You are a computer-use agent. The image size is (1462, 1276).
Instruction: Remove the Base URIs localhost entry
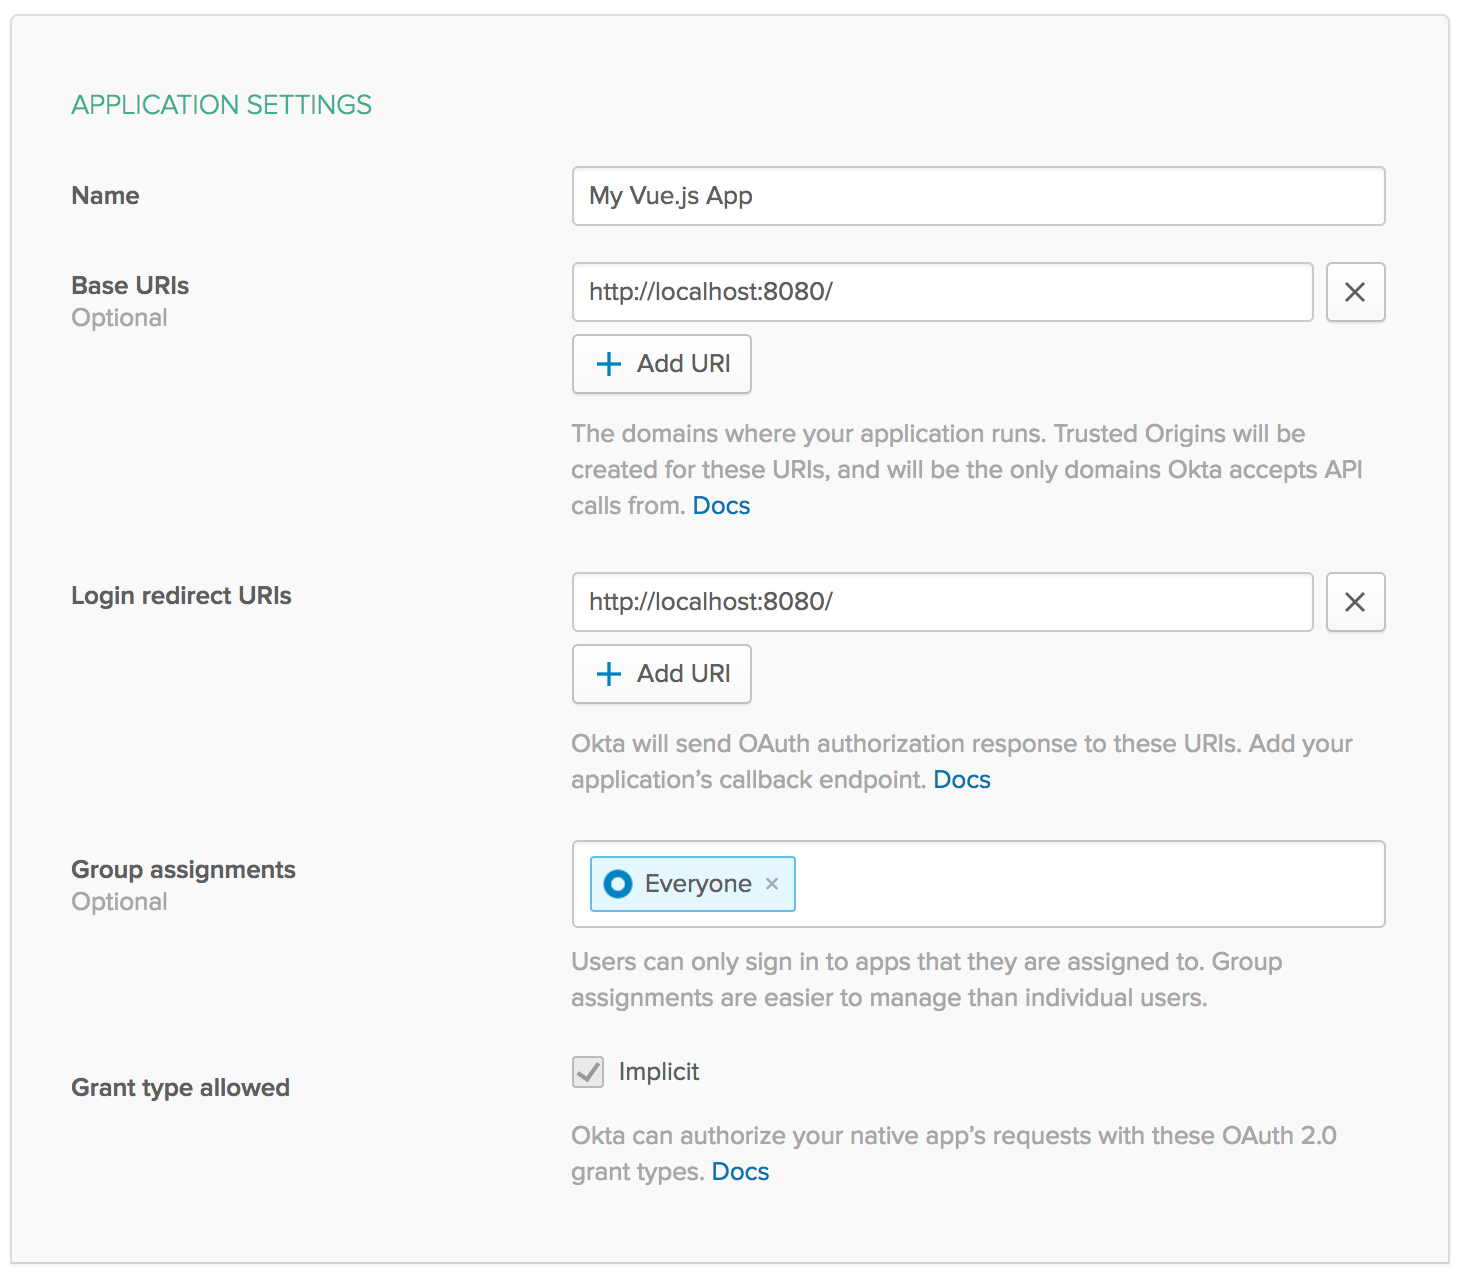click(1355, 292)
